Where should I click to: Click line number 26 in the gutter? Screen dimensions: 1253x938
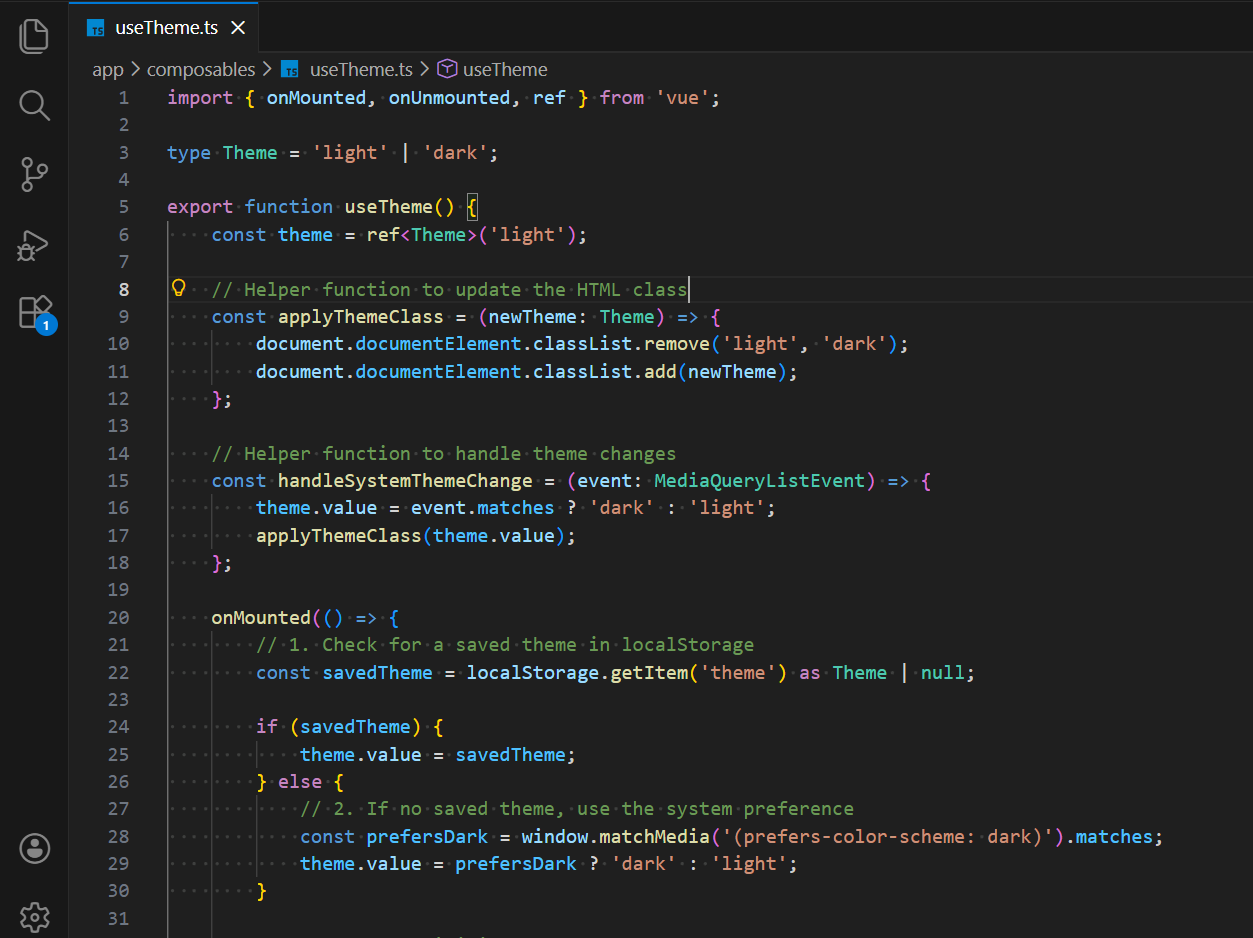(x=118, y=781)
